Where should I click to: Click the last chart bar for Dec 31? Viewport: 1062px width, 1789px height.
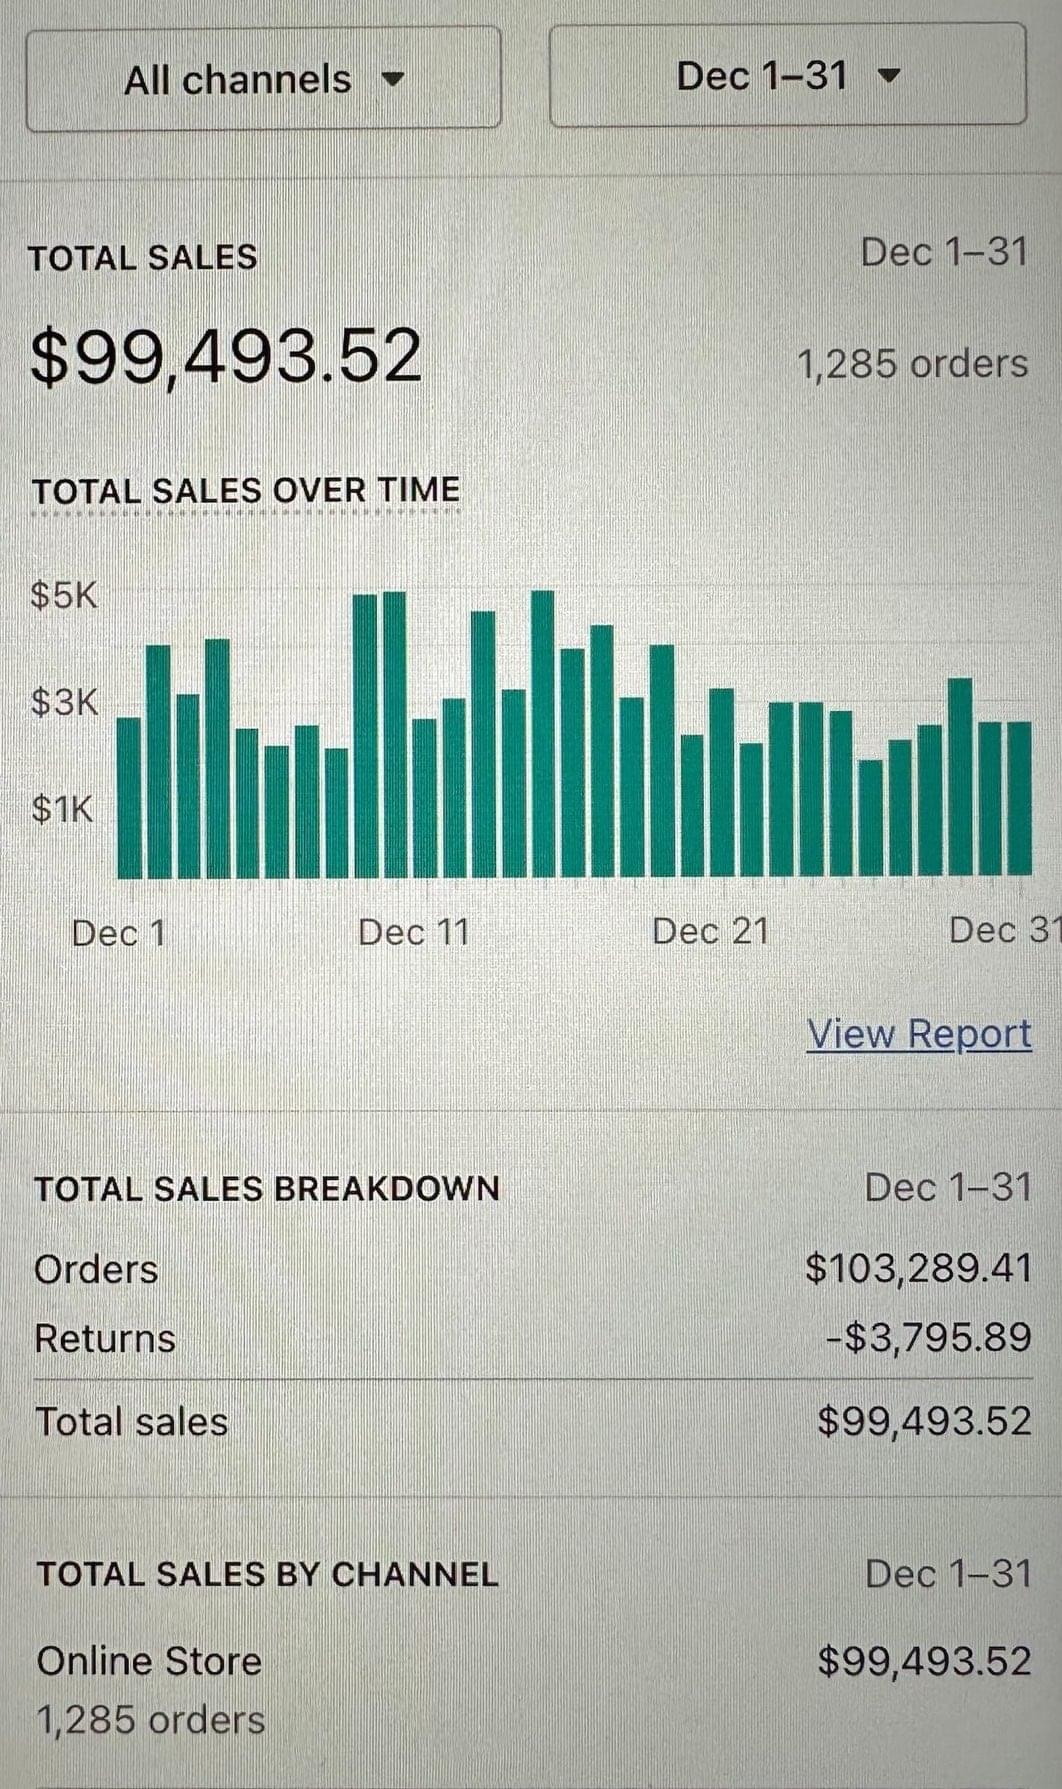point(1019,798)
